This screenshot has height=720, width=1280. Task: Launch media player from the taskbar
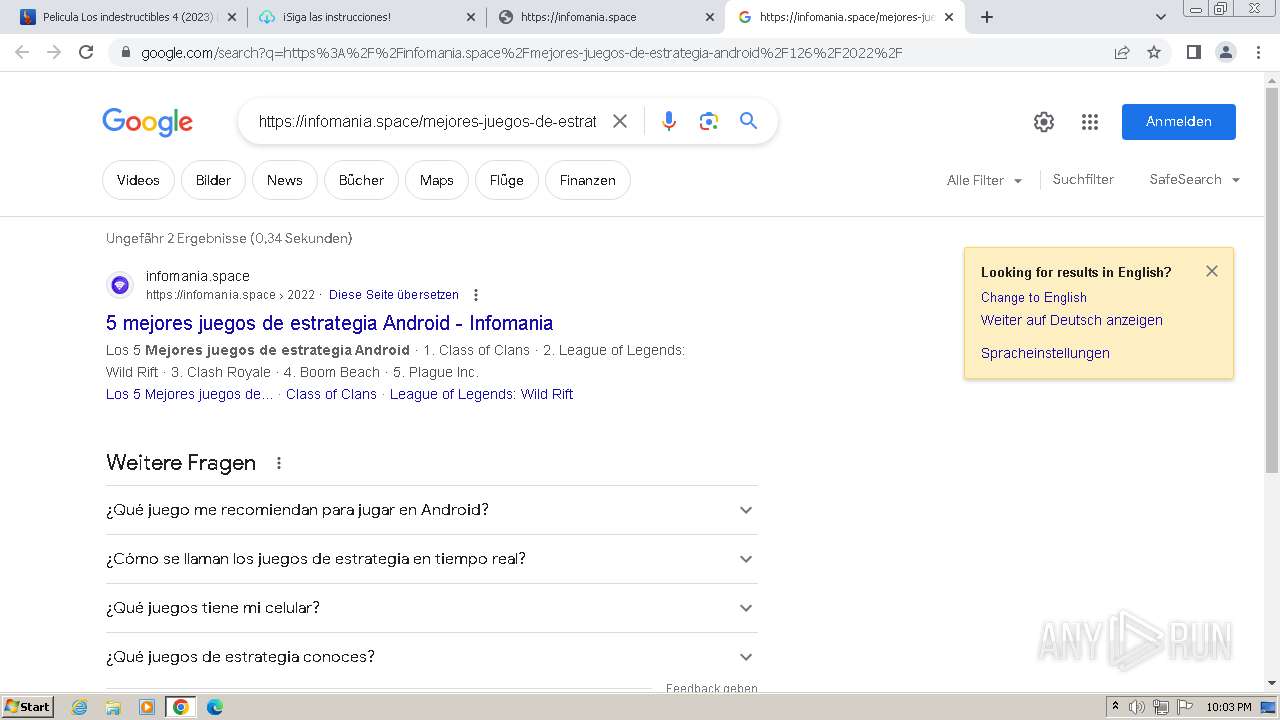147,707
